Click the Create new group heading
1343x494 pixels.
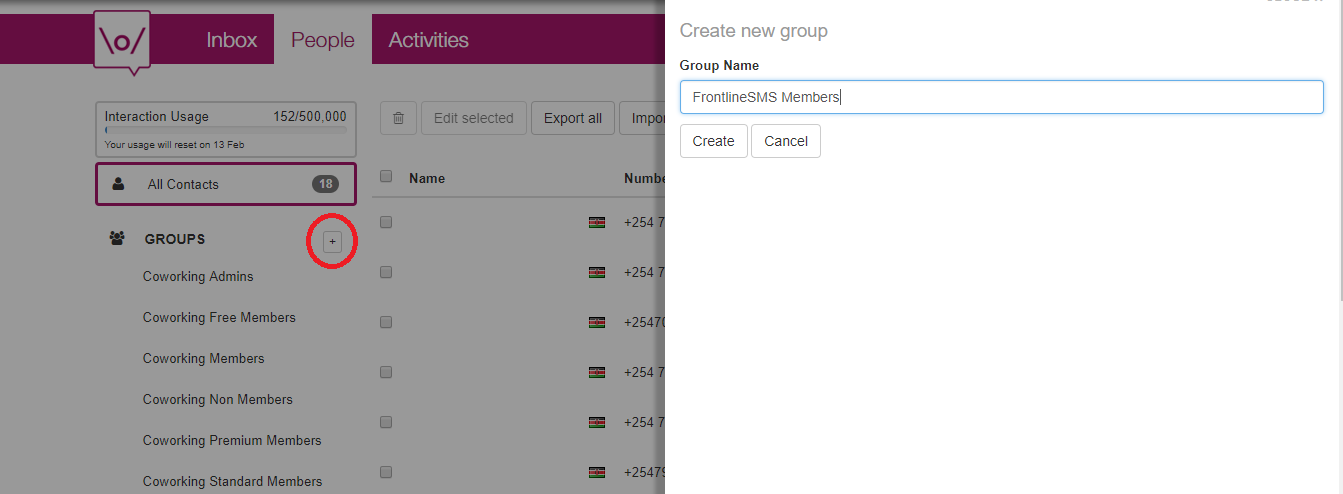coord(754,31)
